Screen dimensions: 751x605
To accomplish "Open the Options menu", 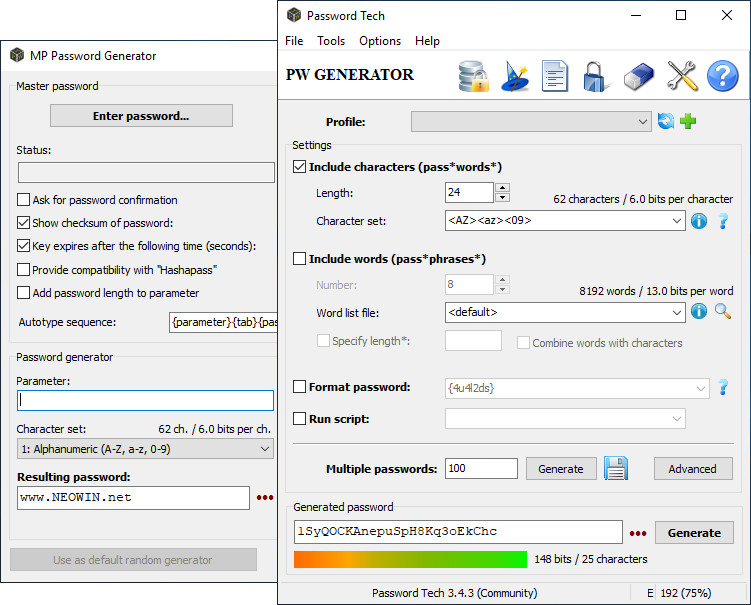I will click(x=380, y=41).
